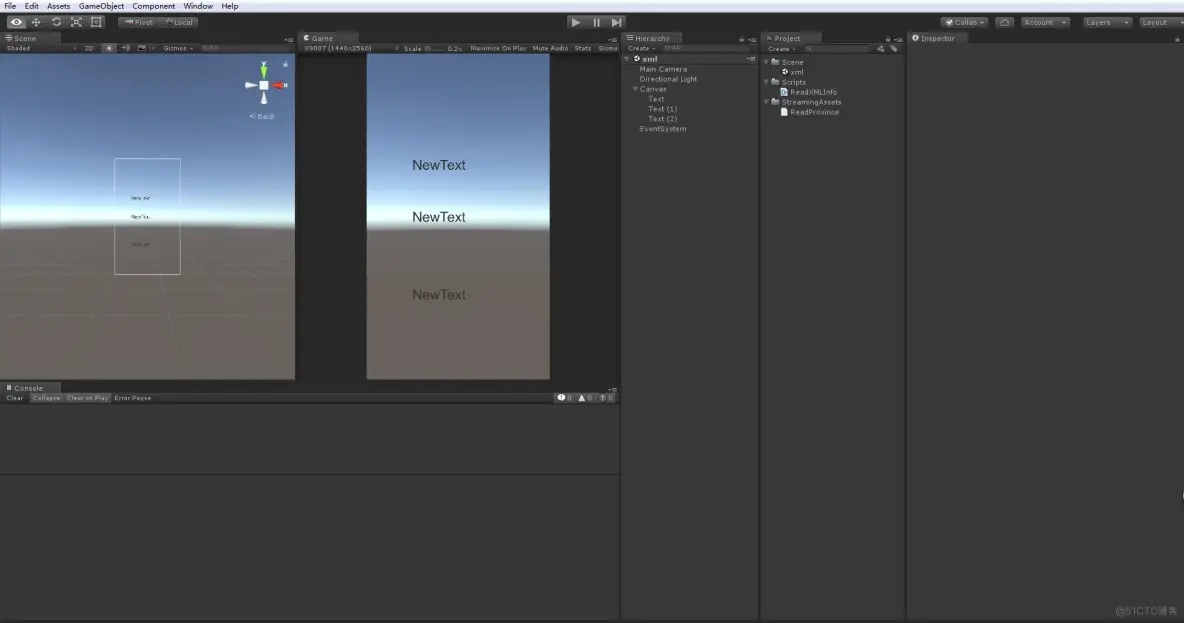Click the Step frame button
This screenshot has height=623, width=1184.
point(617,23)
